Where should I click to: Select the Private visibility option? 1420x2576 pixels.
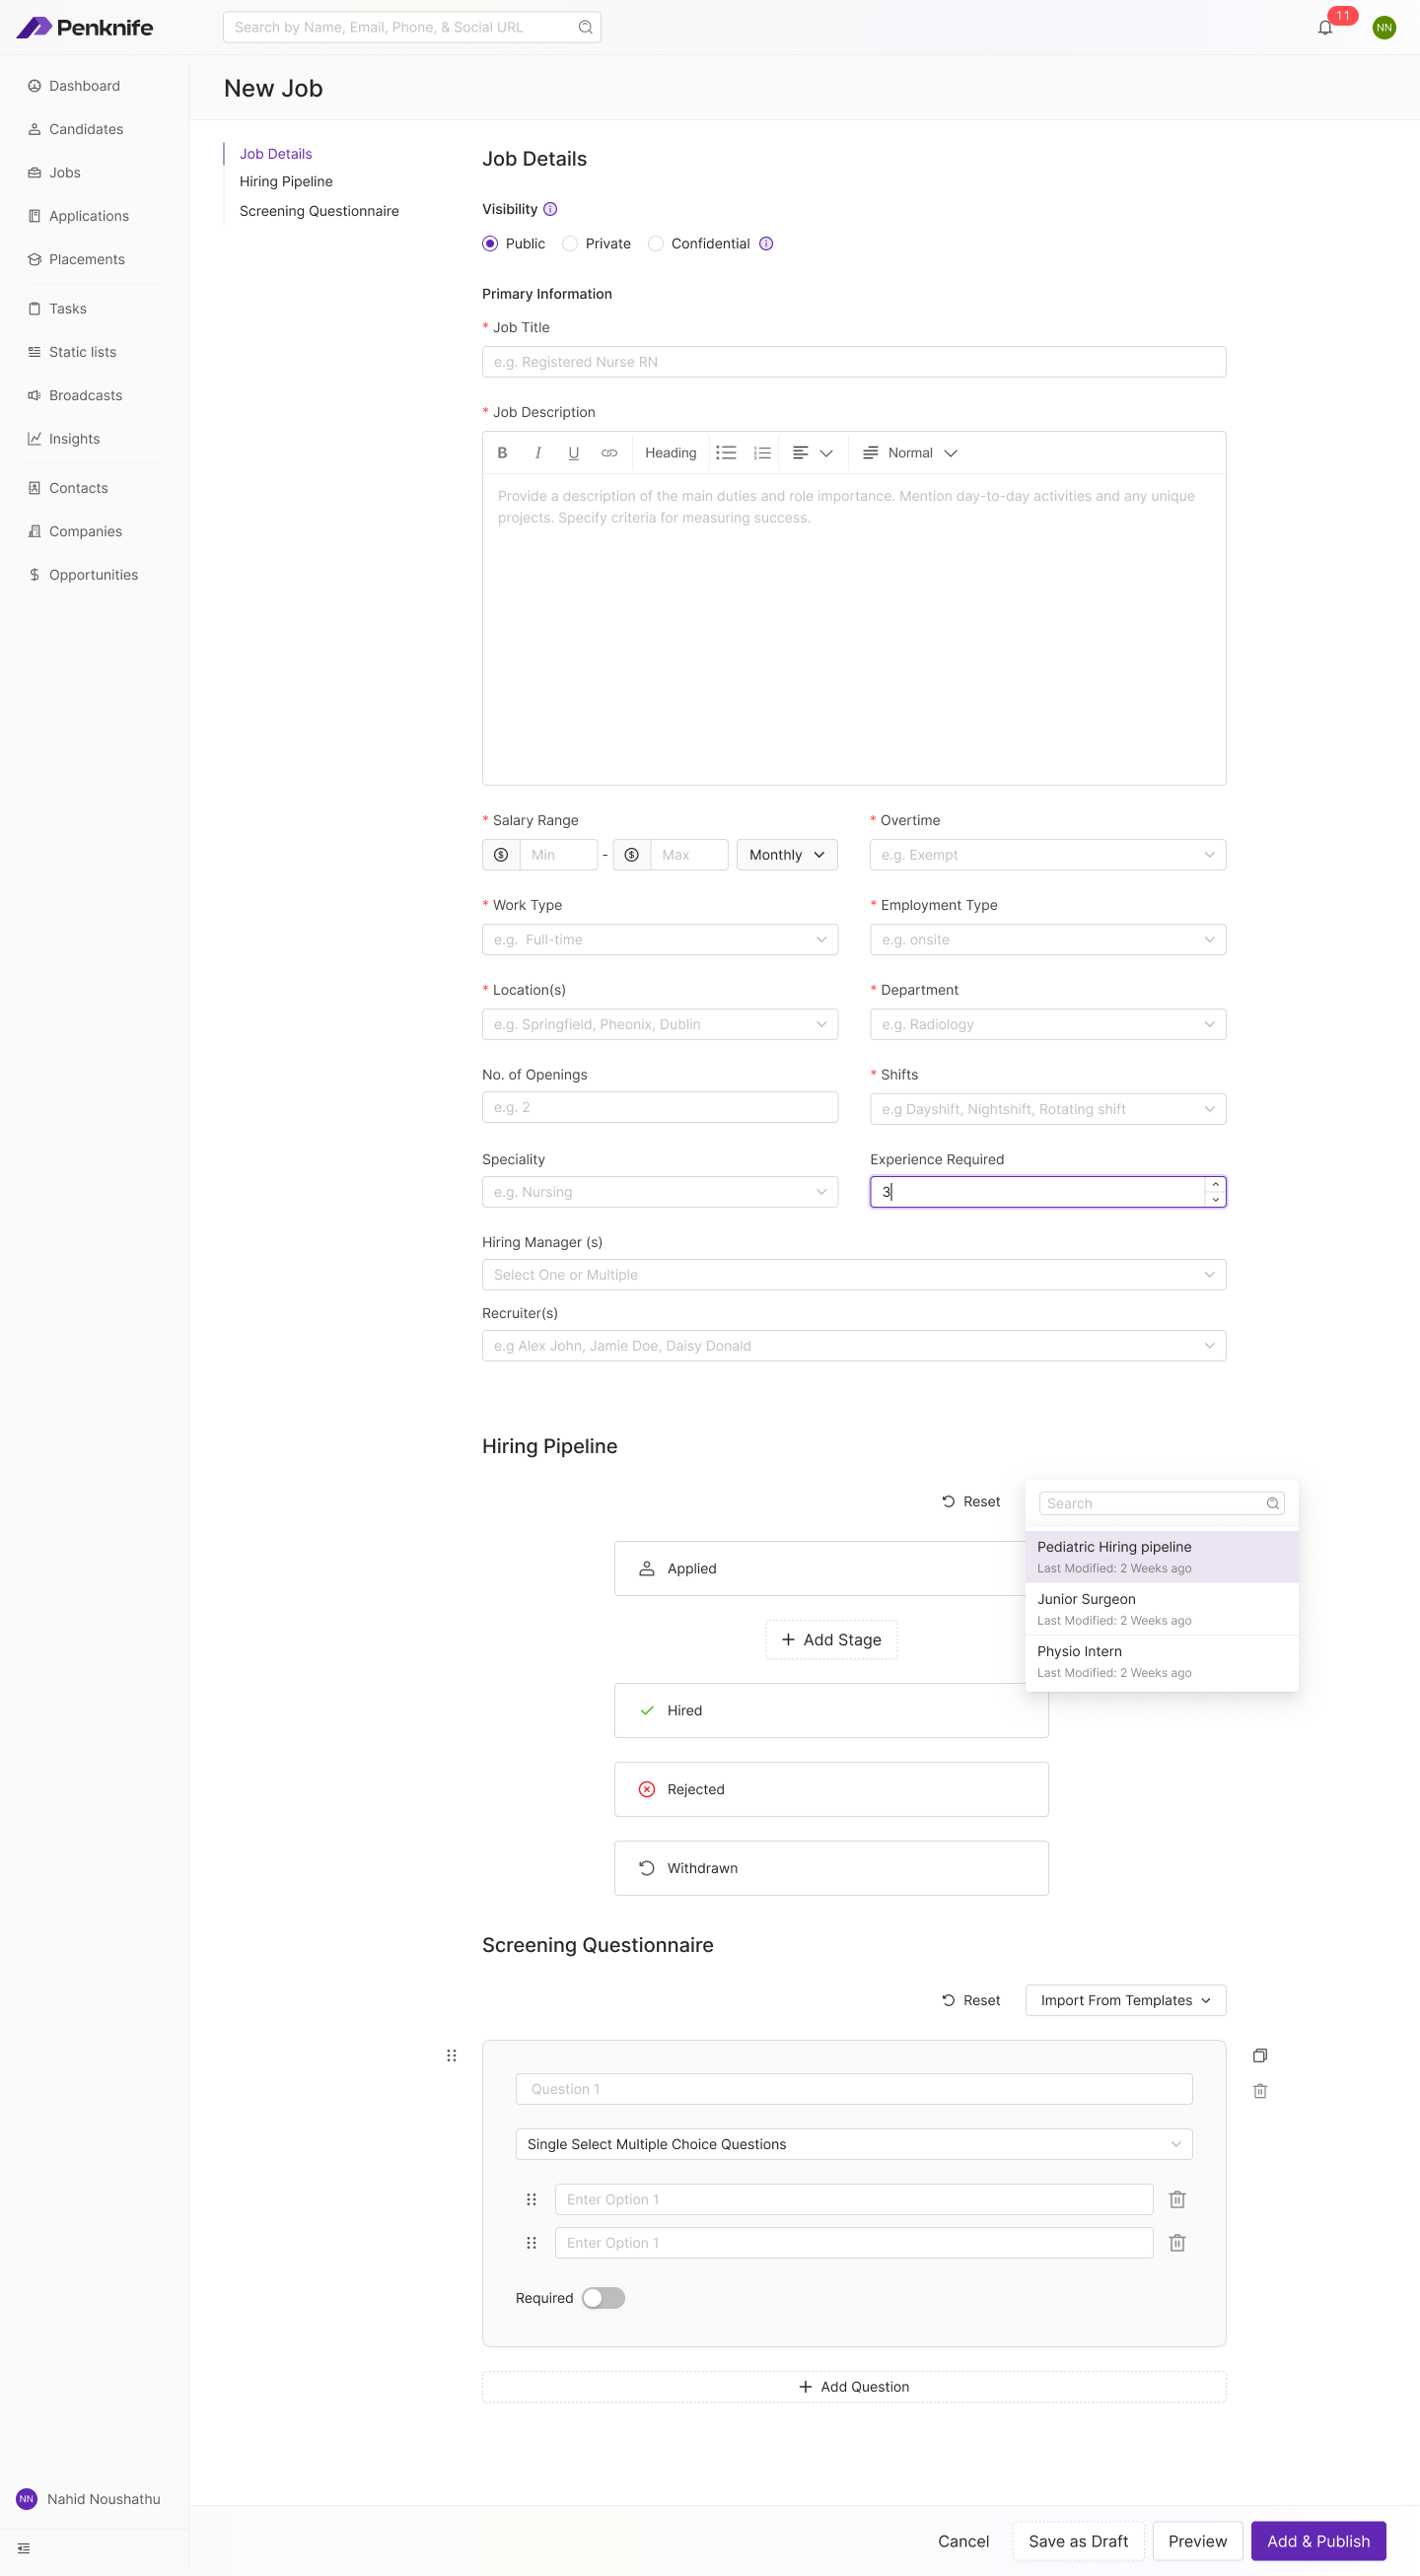point(597,244)
